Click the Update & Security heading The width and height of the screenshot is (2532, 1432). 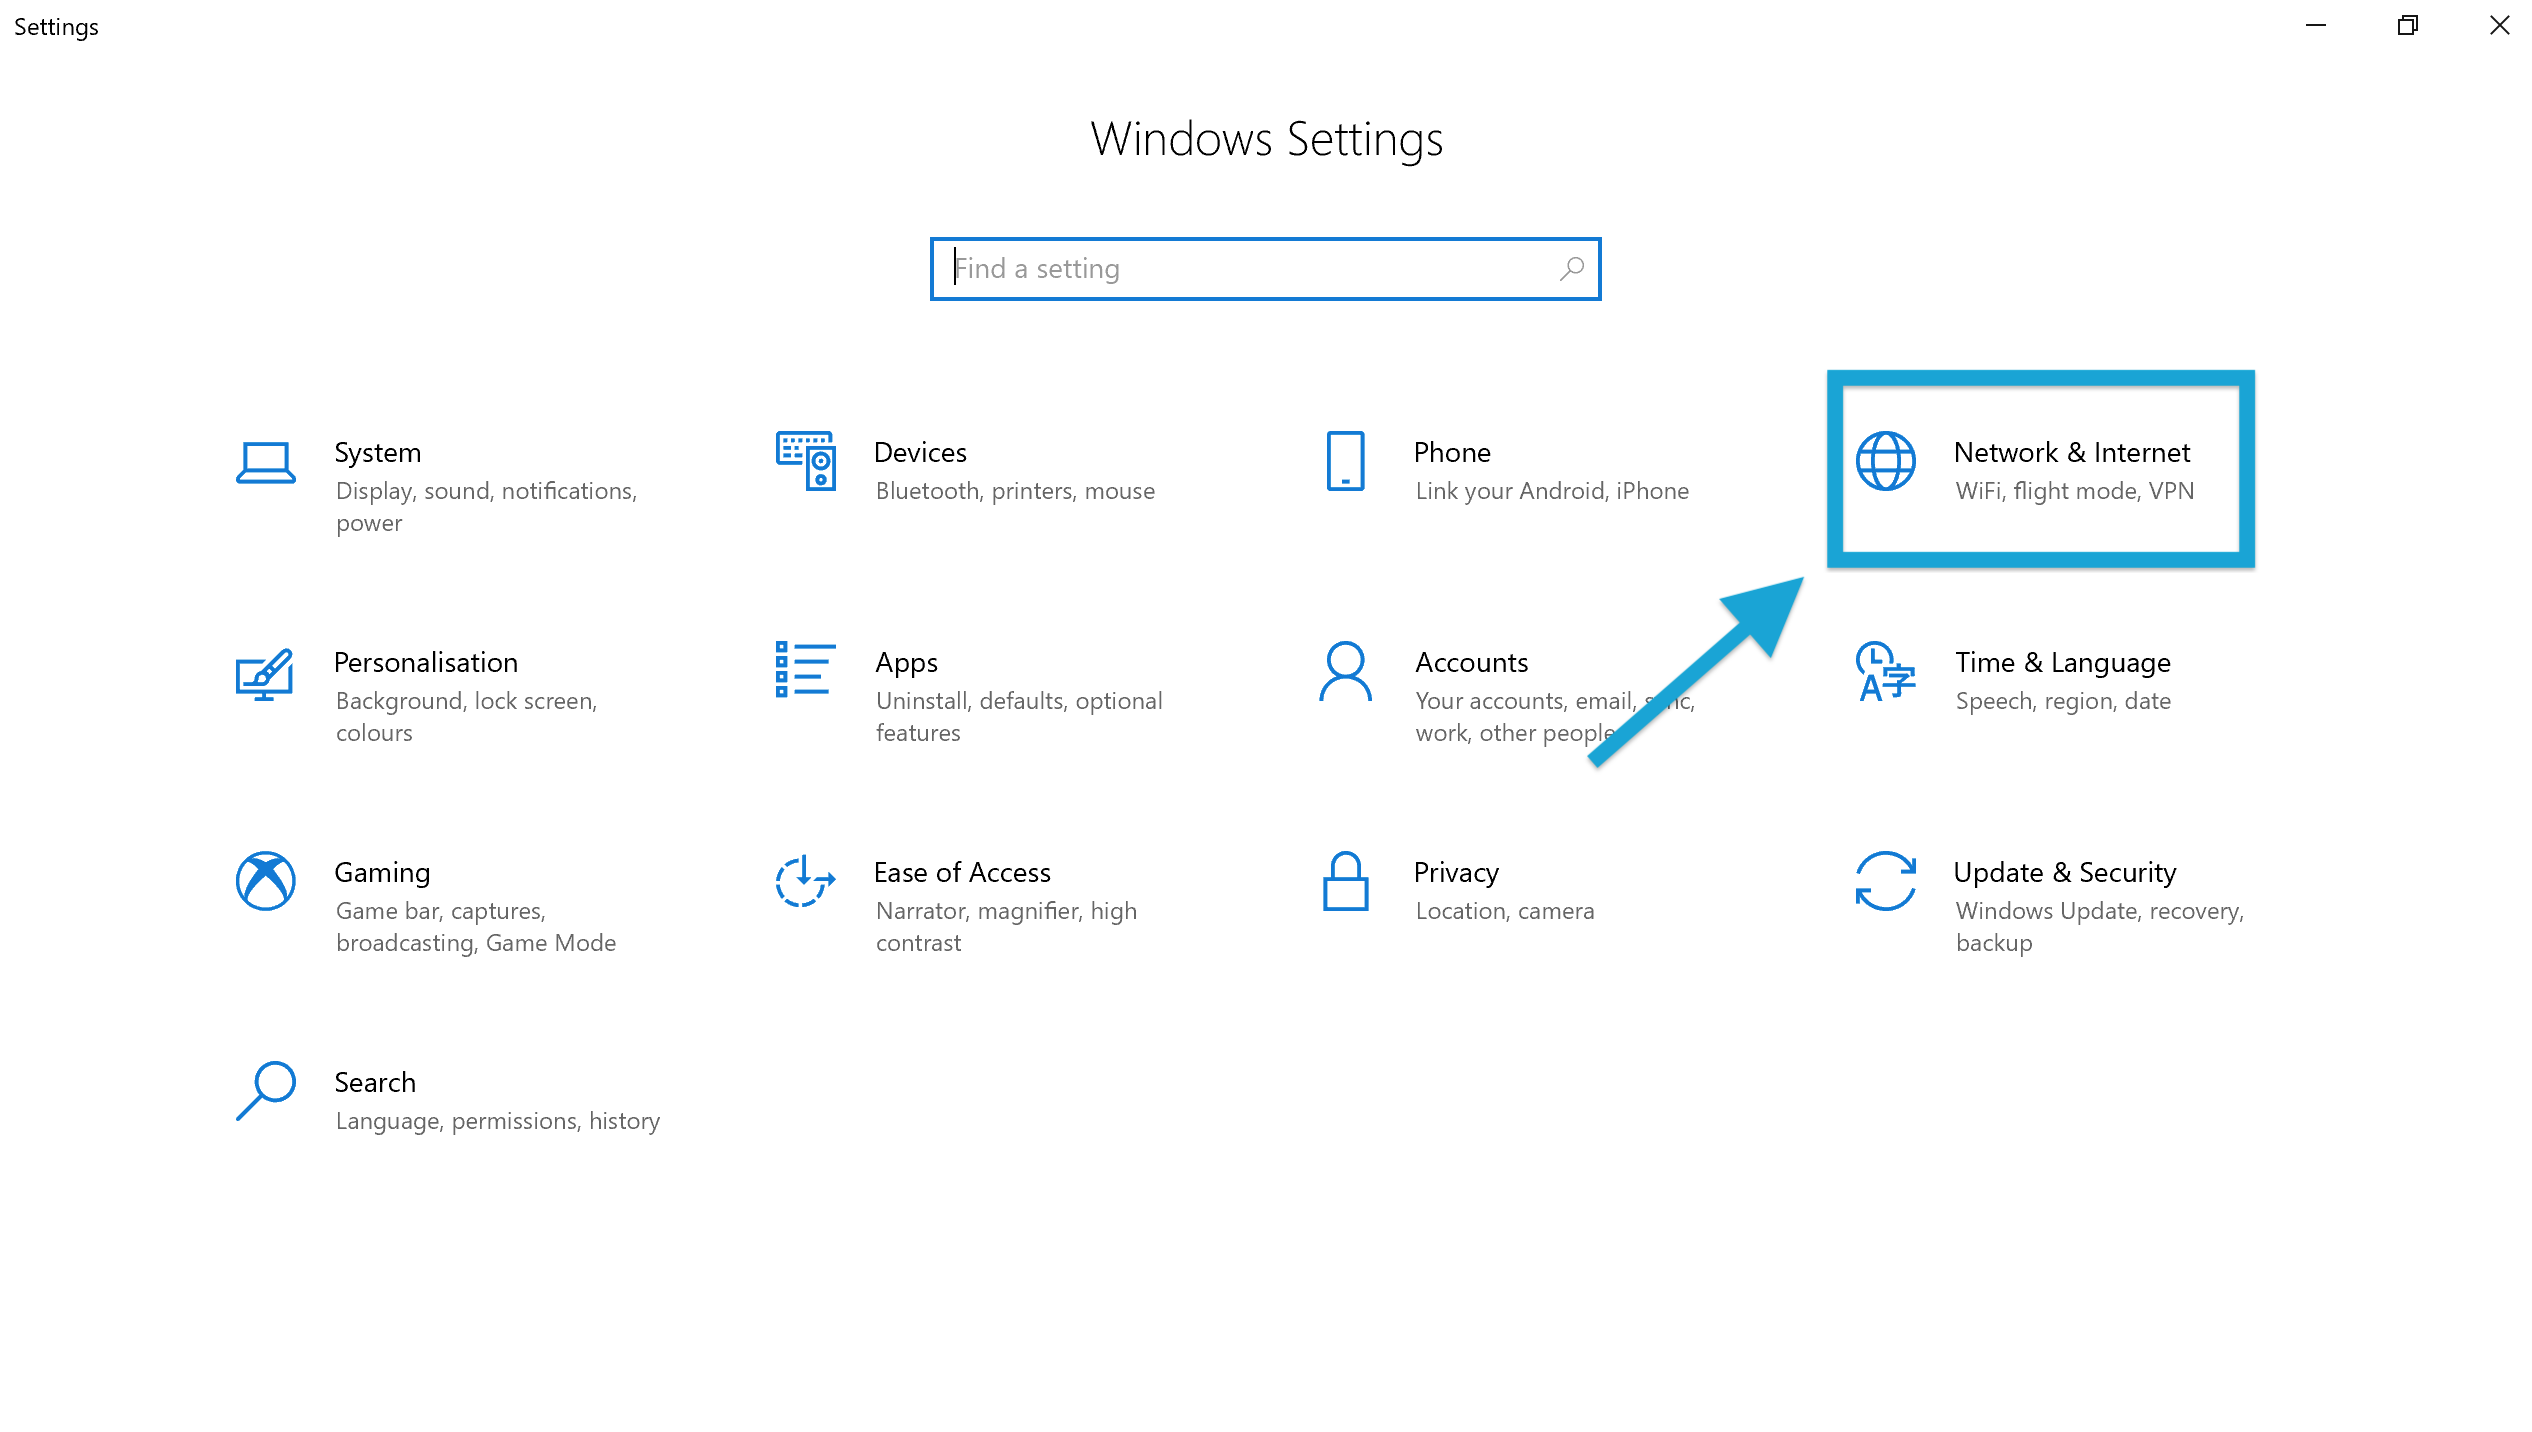pos(2065,873)
